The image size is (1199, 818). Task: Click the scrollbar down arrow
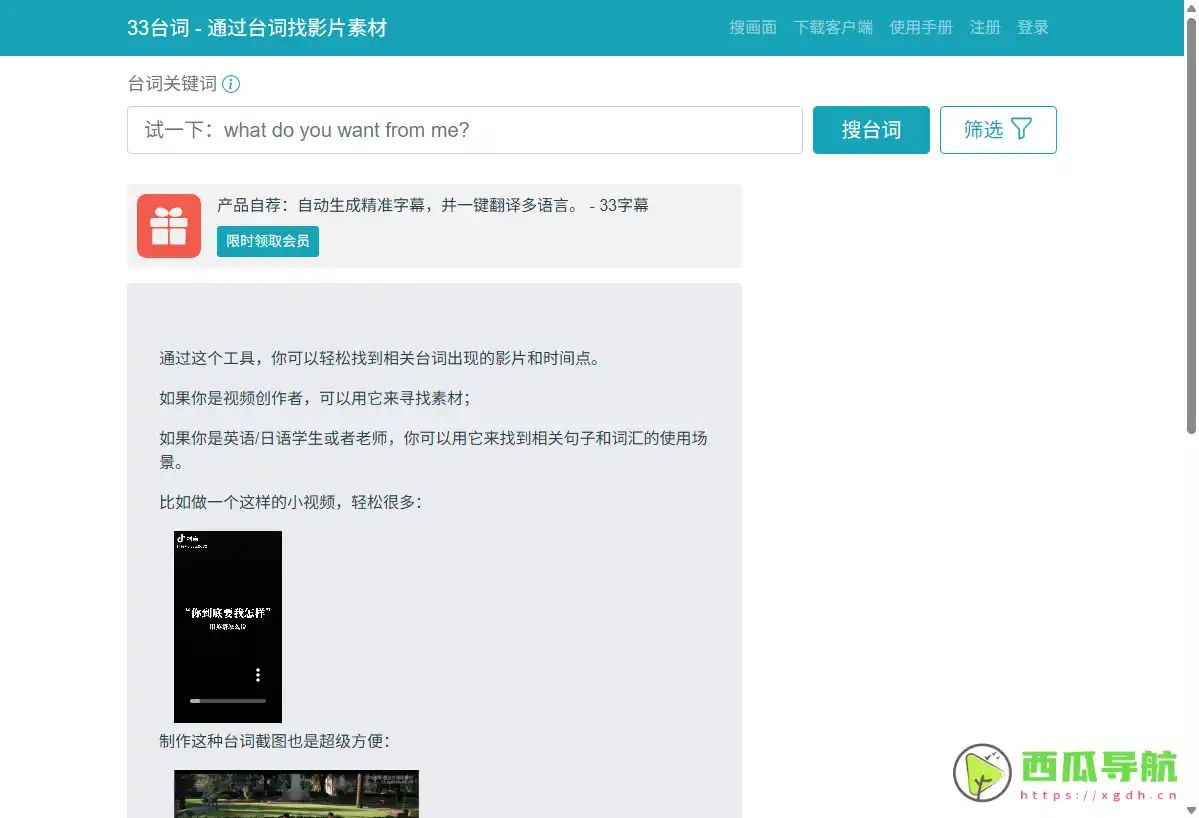coord(1190,810)
